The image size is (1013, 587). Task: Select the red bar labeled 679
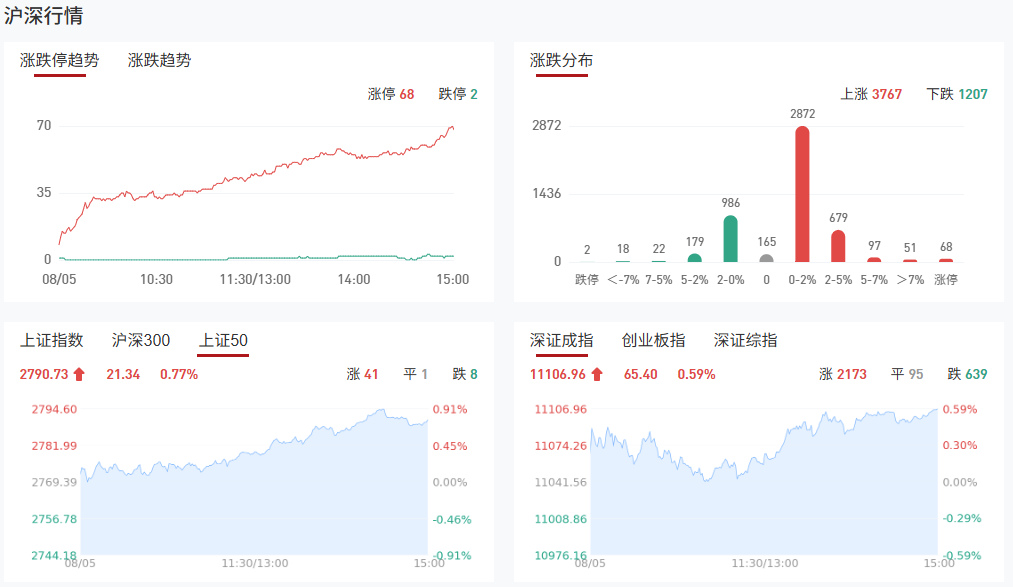tap(838, 247)
